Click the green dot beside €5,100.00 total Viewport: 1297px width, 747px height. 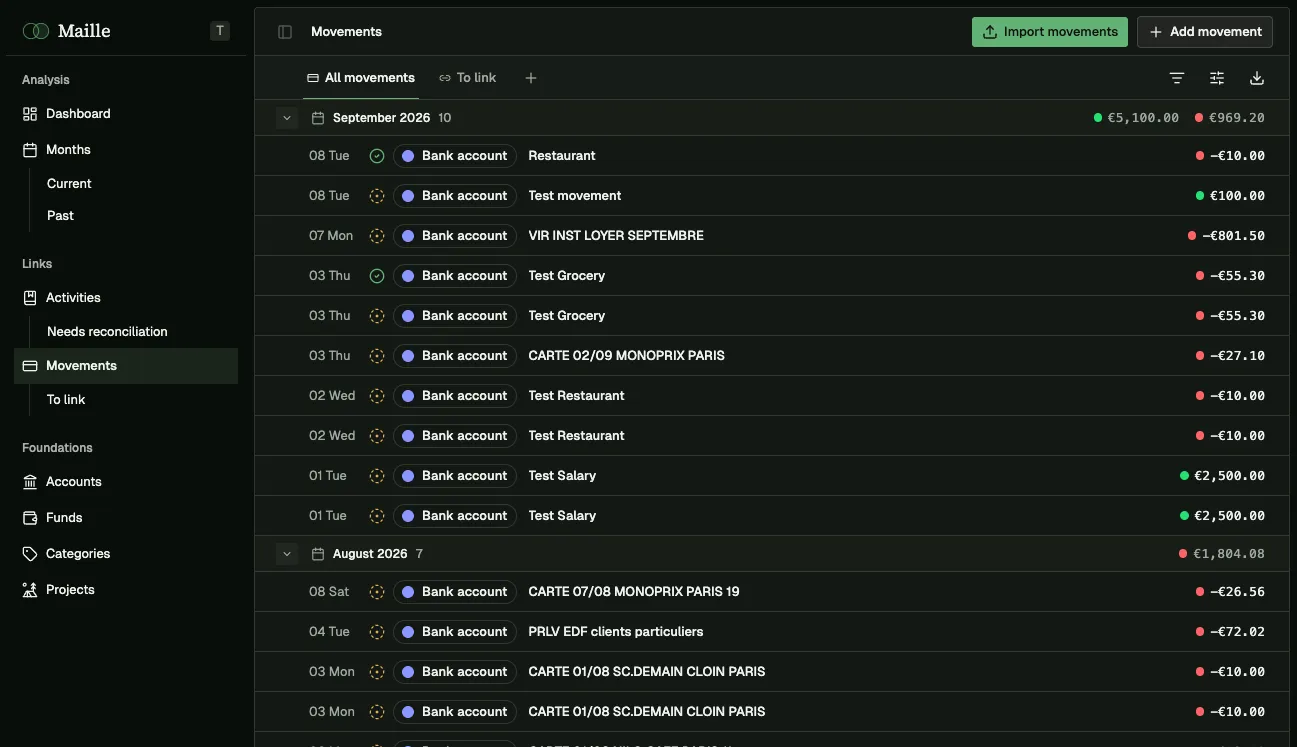1098,118
